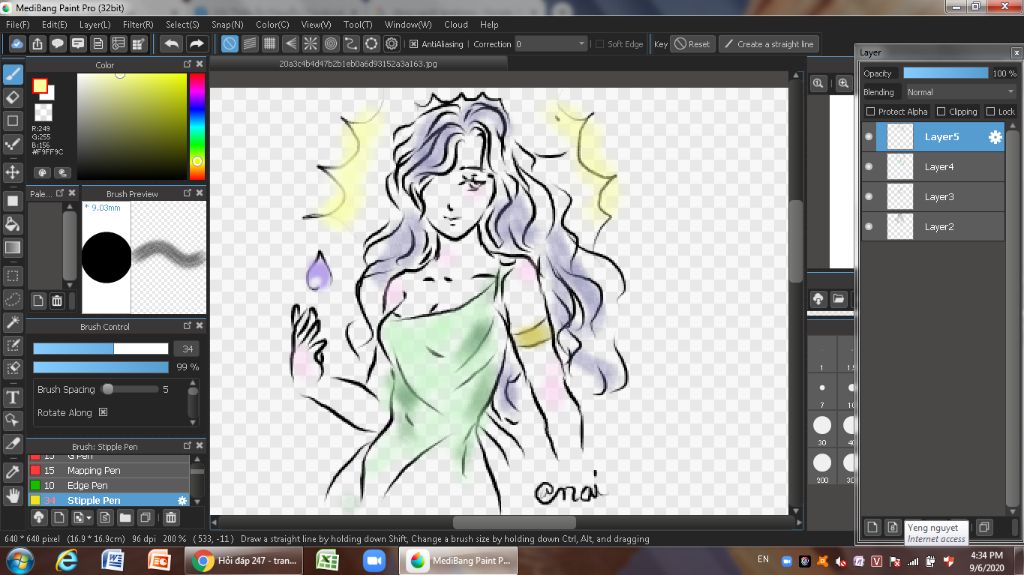The width and height of the screenshot is (1024, 575).
Task: Undock the Color panel
Action: pos(187,64)
